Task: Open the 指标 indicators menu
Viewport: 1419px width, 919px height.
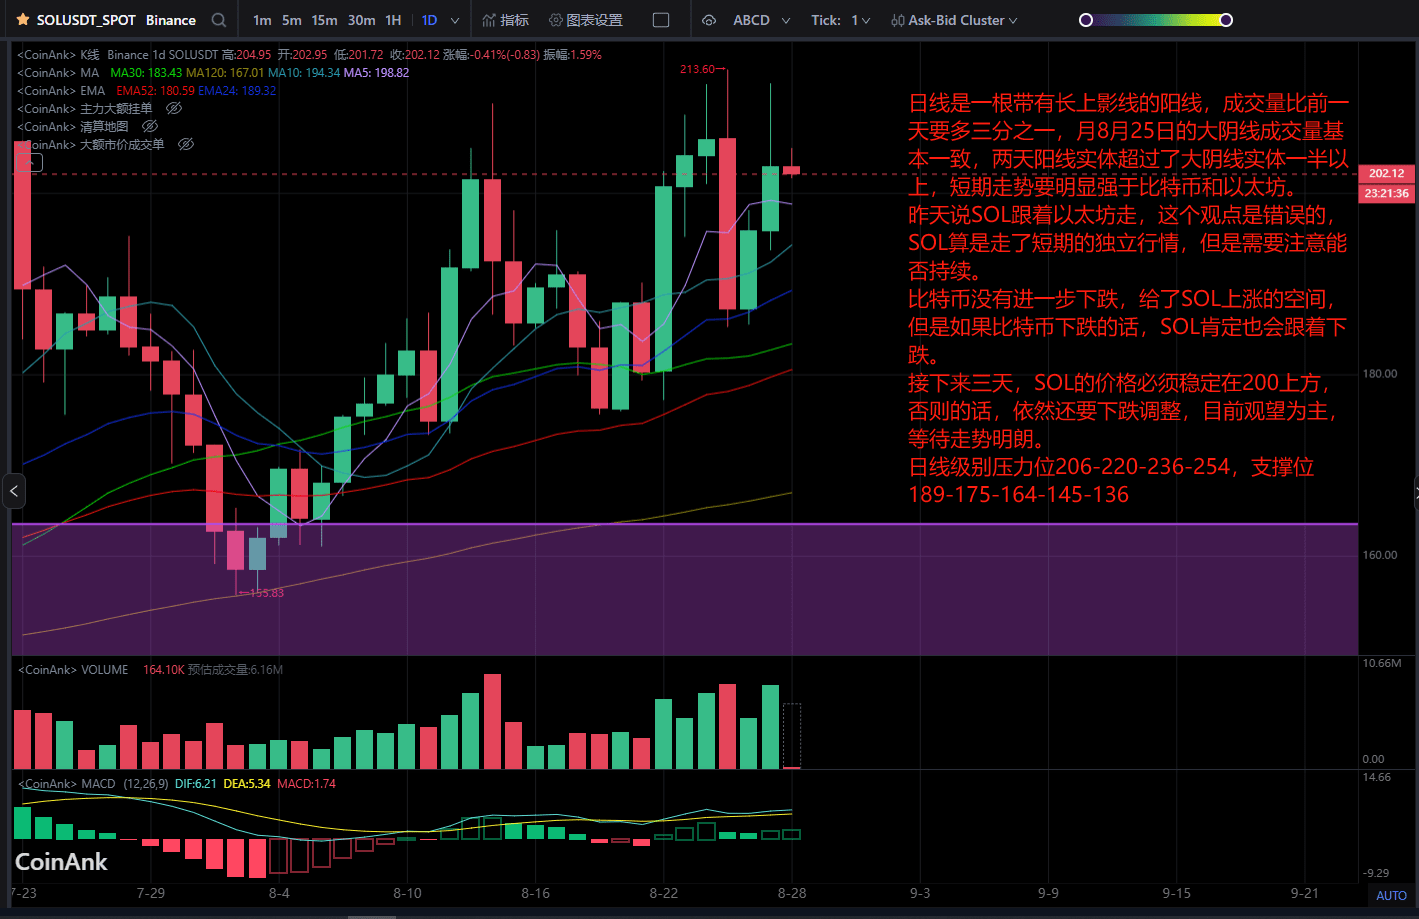Action: pyautogui.click(x=505, y=20)
